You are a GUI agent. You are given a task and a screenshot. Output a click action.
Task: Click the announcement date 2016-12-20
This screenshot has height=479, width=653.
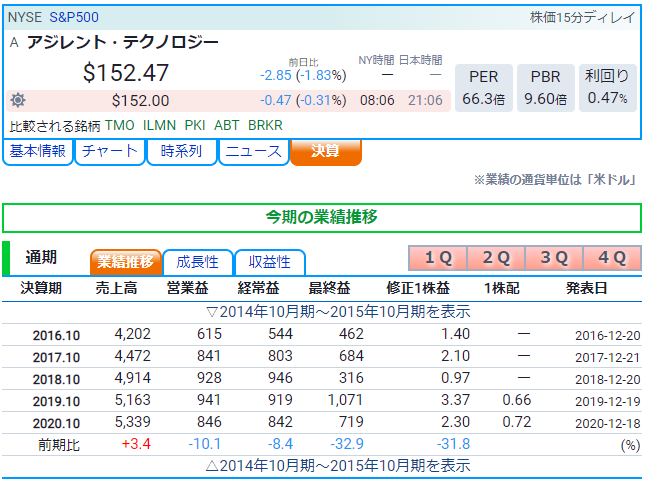click(608, 336)
